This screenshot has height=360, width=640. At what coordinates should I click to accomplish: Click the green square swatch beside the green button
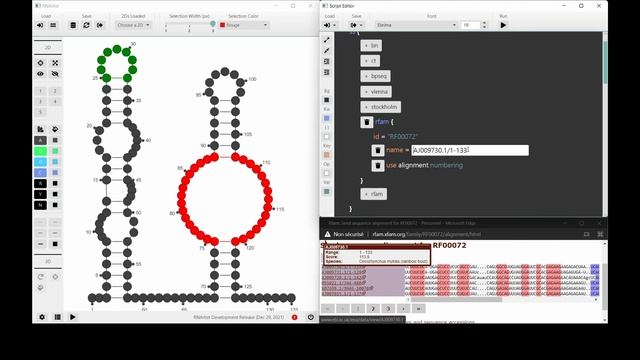[55, 151]
